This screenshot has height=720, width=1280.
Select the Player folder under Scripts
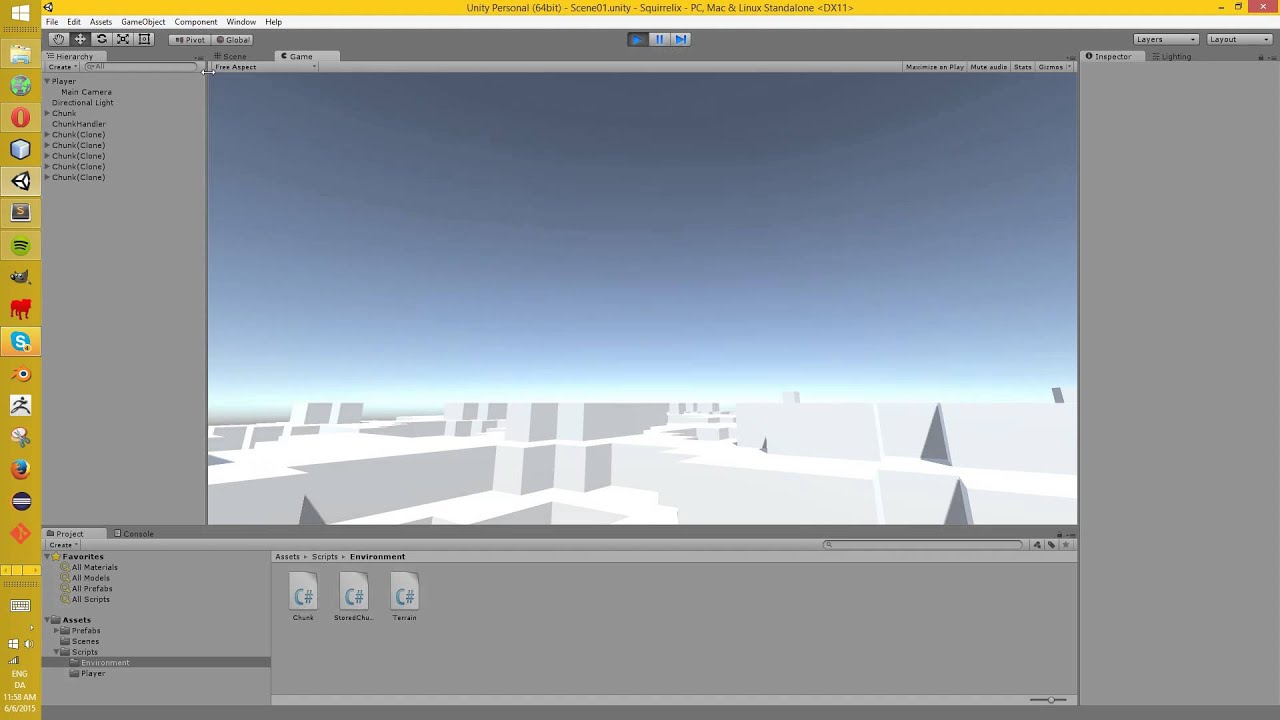[x=92, y=673]
